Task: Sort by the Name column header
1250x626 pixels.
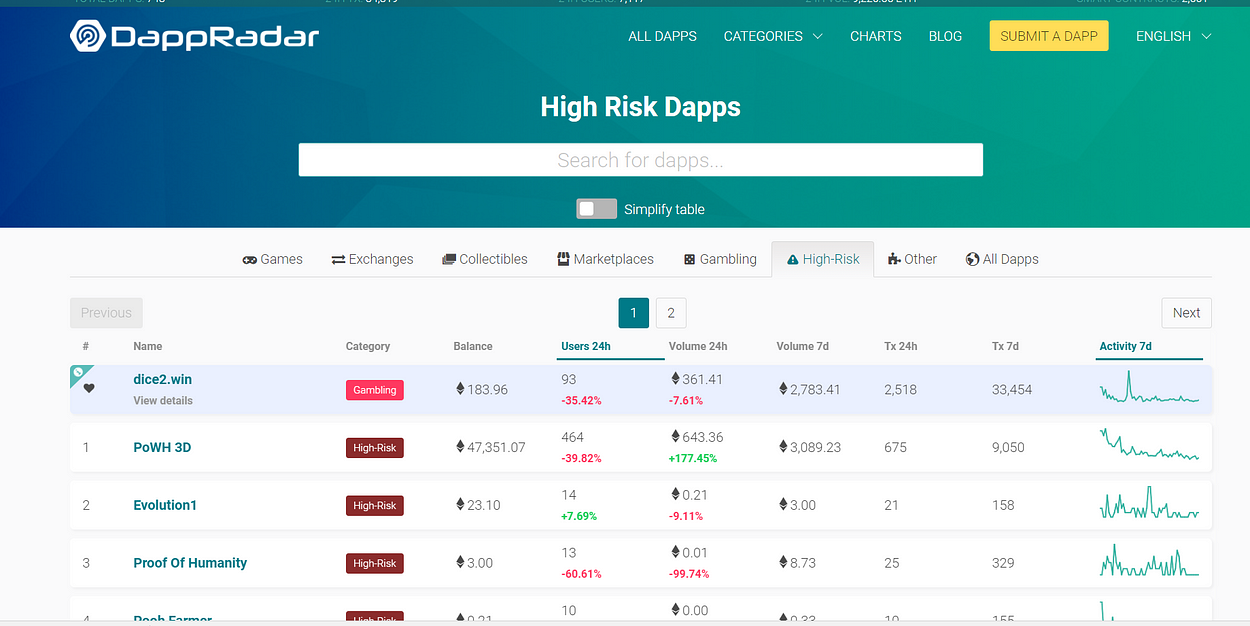Action: 148,346
